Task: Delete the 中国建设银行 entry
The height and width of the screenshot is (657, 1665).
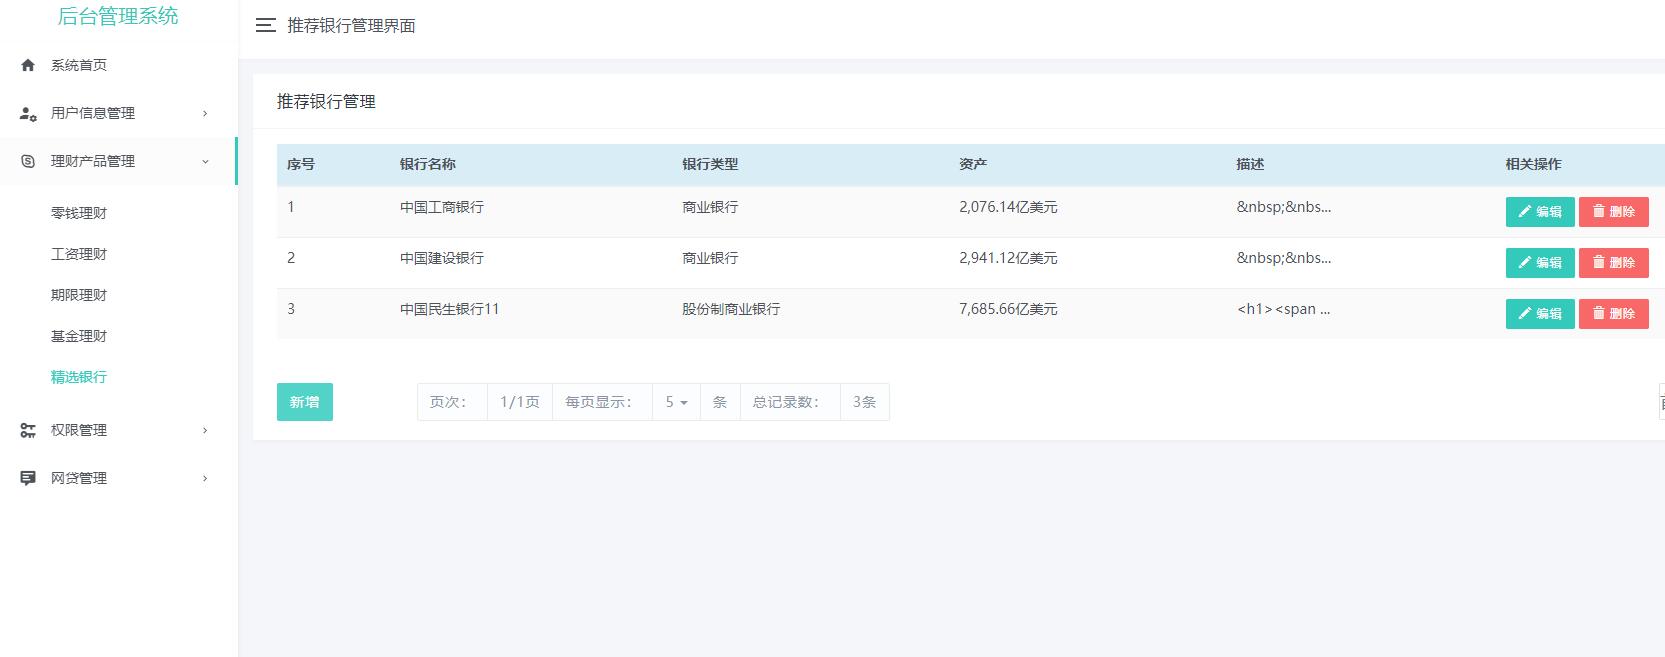Action: [1613, 263]
